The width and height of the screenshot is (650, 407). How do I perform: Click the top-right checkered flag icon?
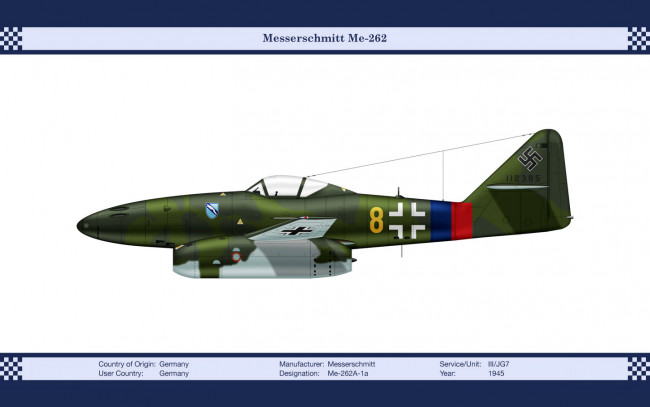pos(638,39)
